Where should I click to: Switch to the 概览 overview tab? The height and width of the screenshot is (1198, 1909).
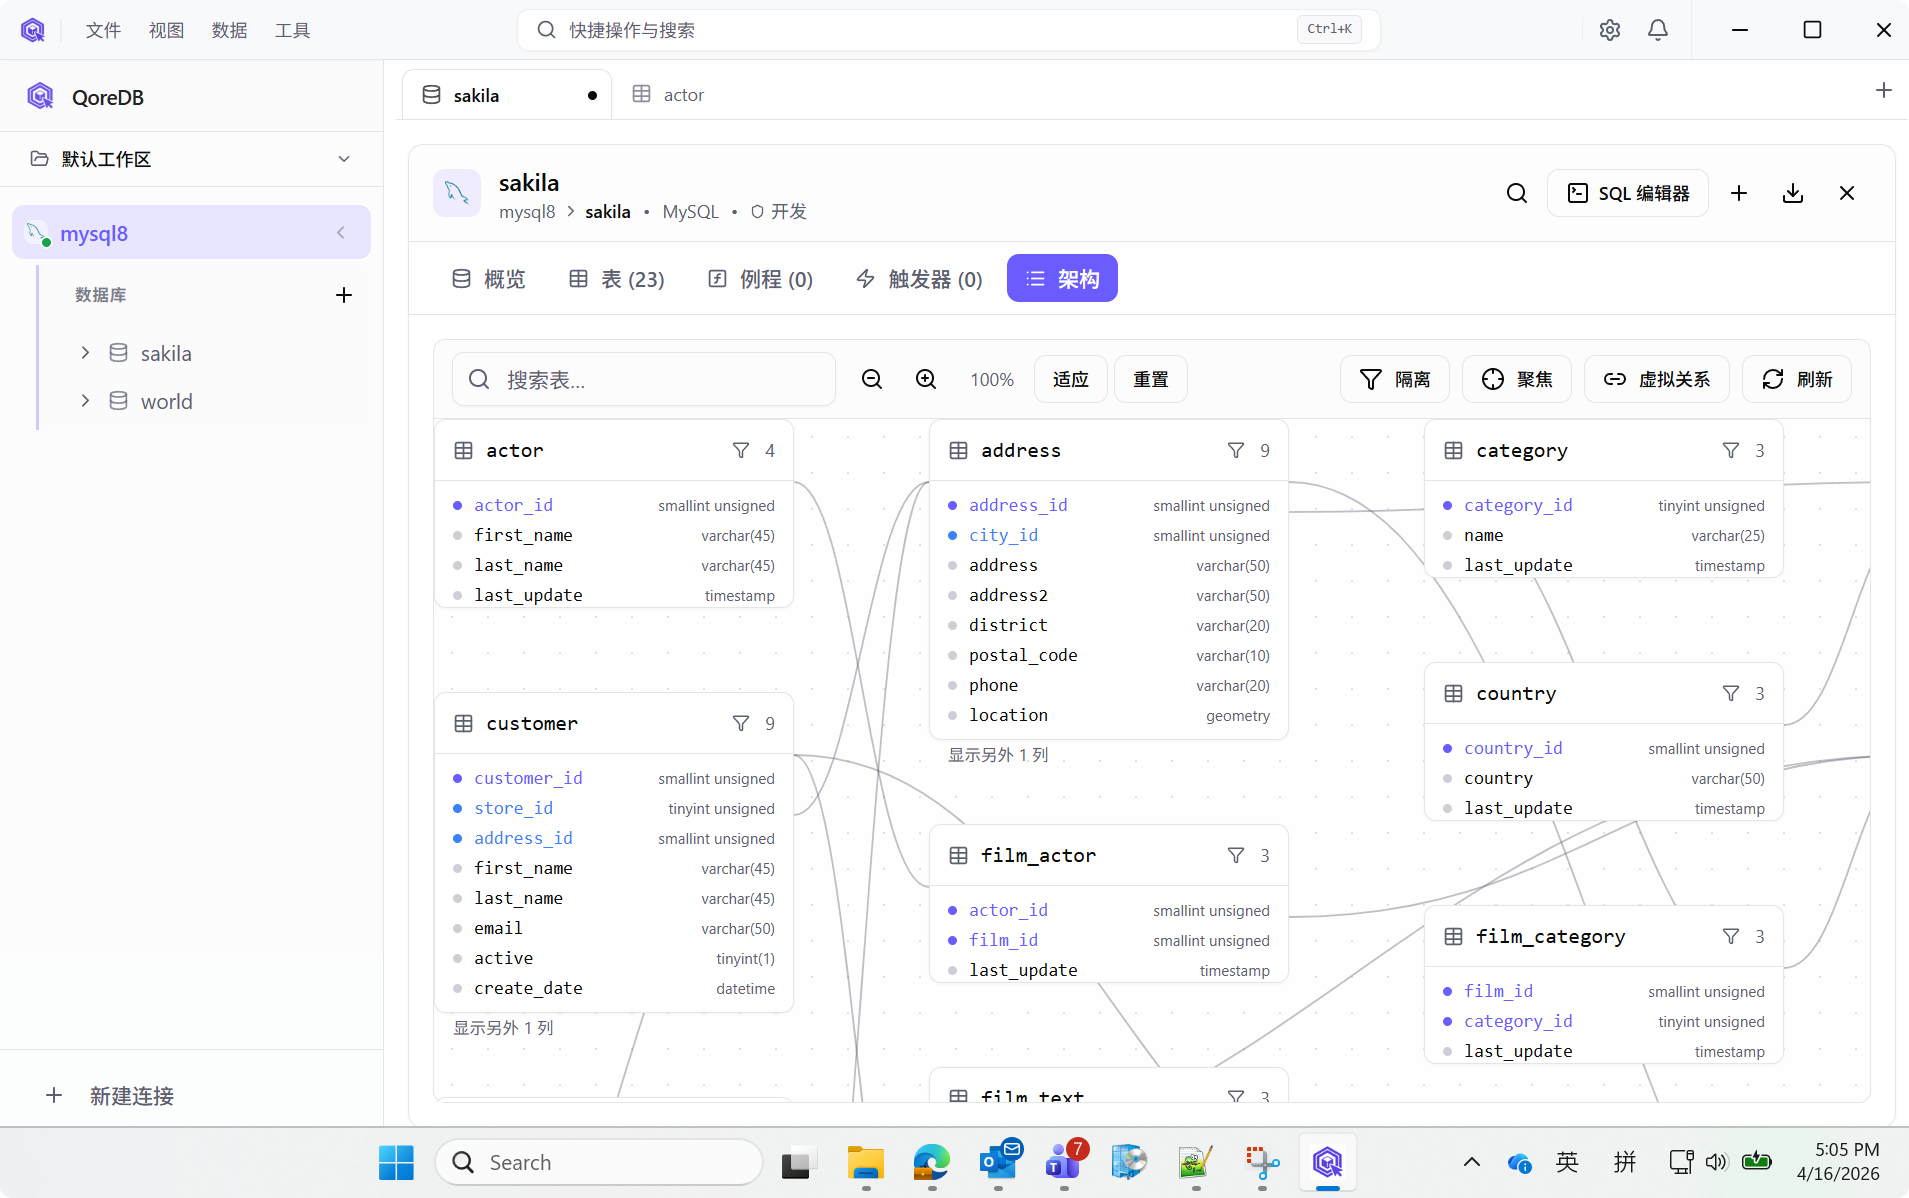click(x=489, y=279)
